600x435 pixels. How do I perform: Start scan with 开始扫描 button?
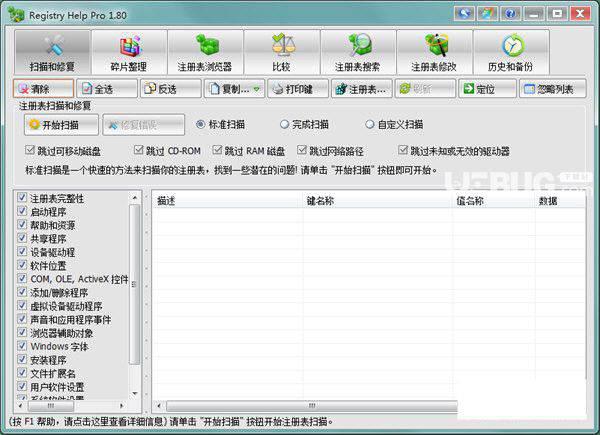pos(61,125)
